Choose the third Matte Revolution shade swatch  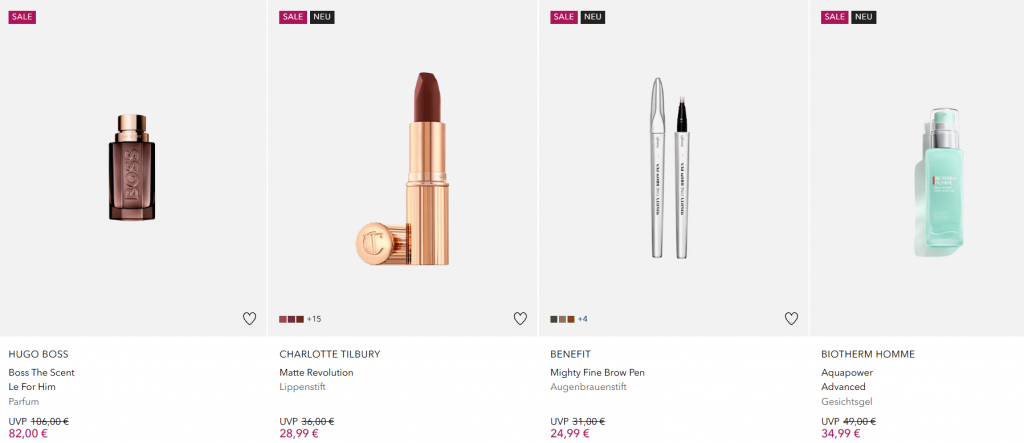(299, 319)
